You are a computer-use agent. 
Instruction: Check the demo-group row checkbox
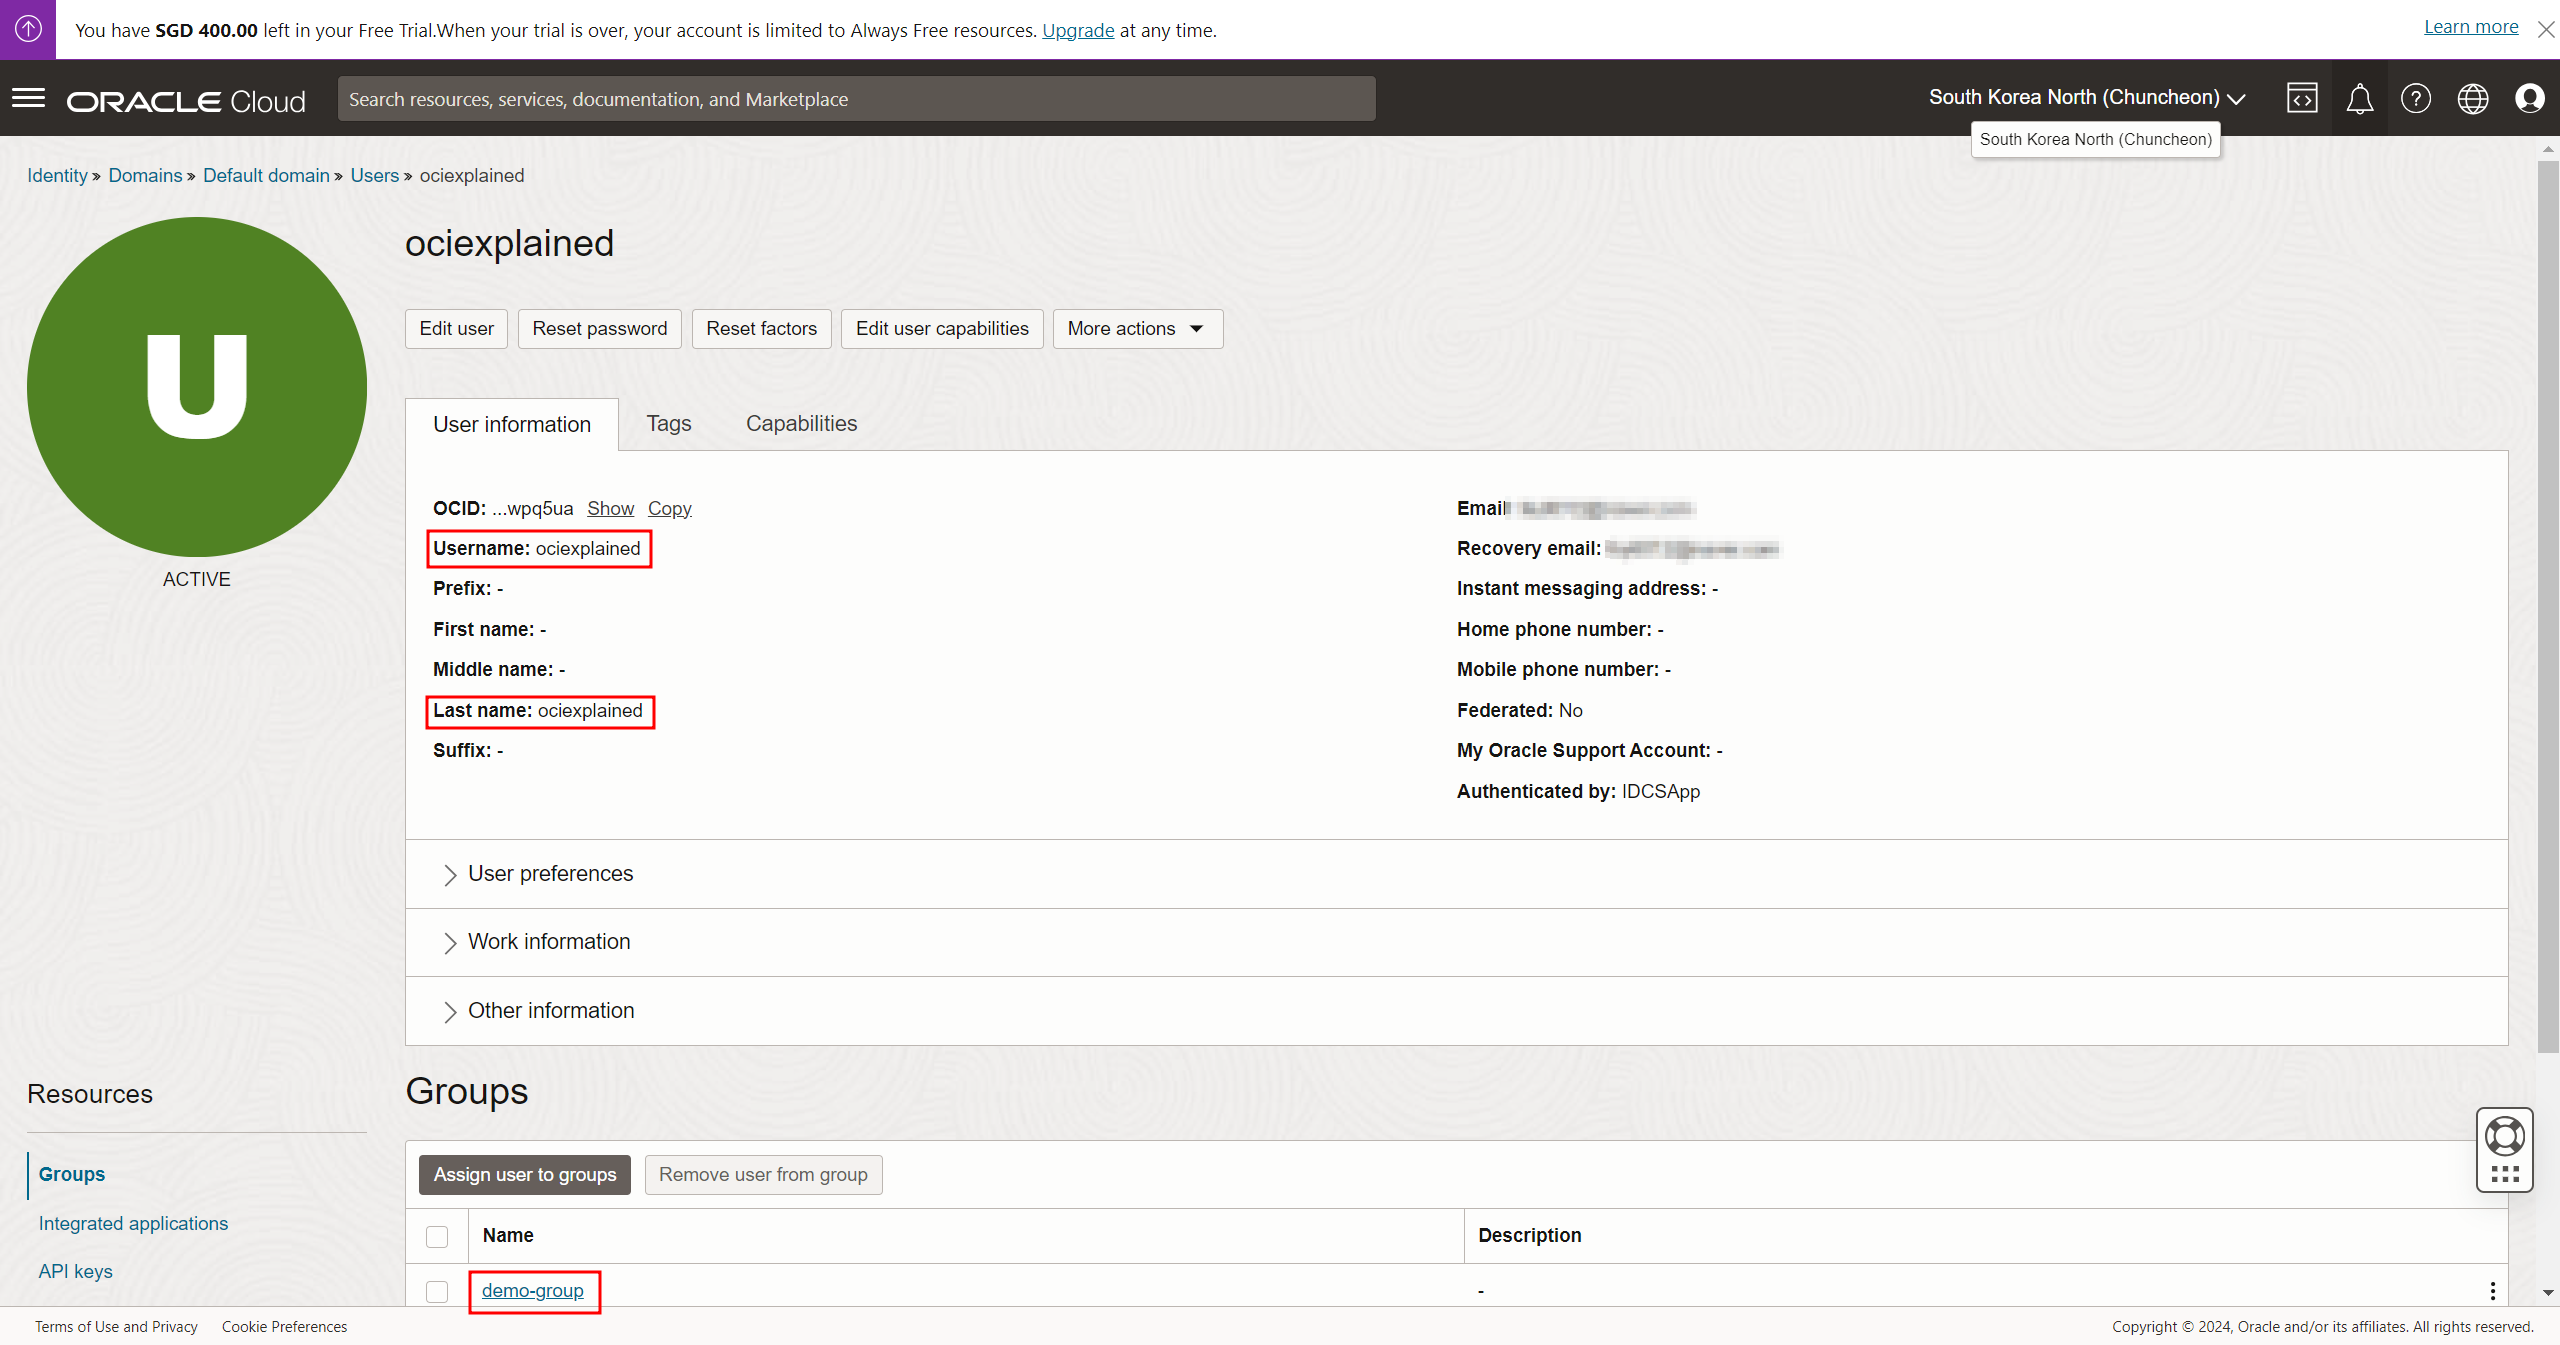(437, 1291)
